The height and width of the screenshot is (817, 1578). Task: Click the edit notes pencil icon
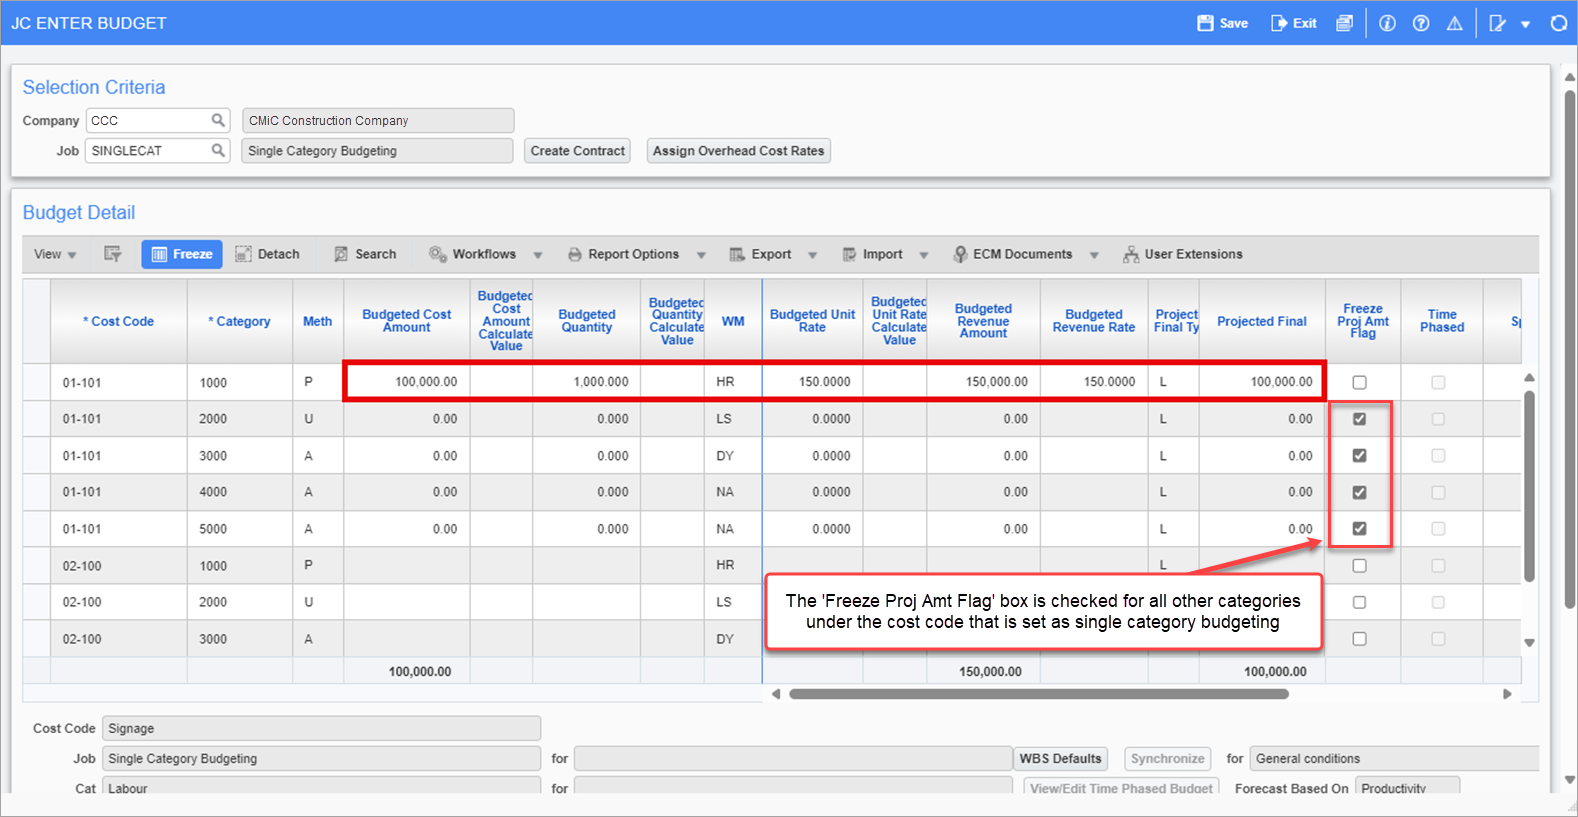coord(1497,23)
